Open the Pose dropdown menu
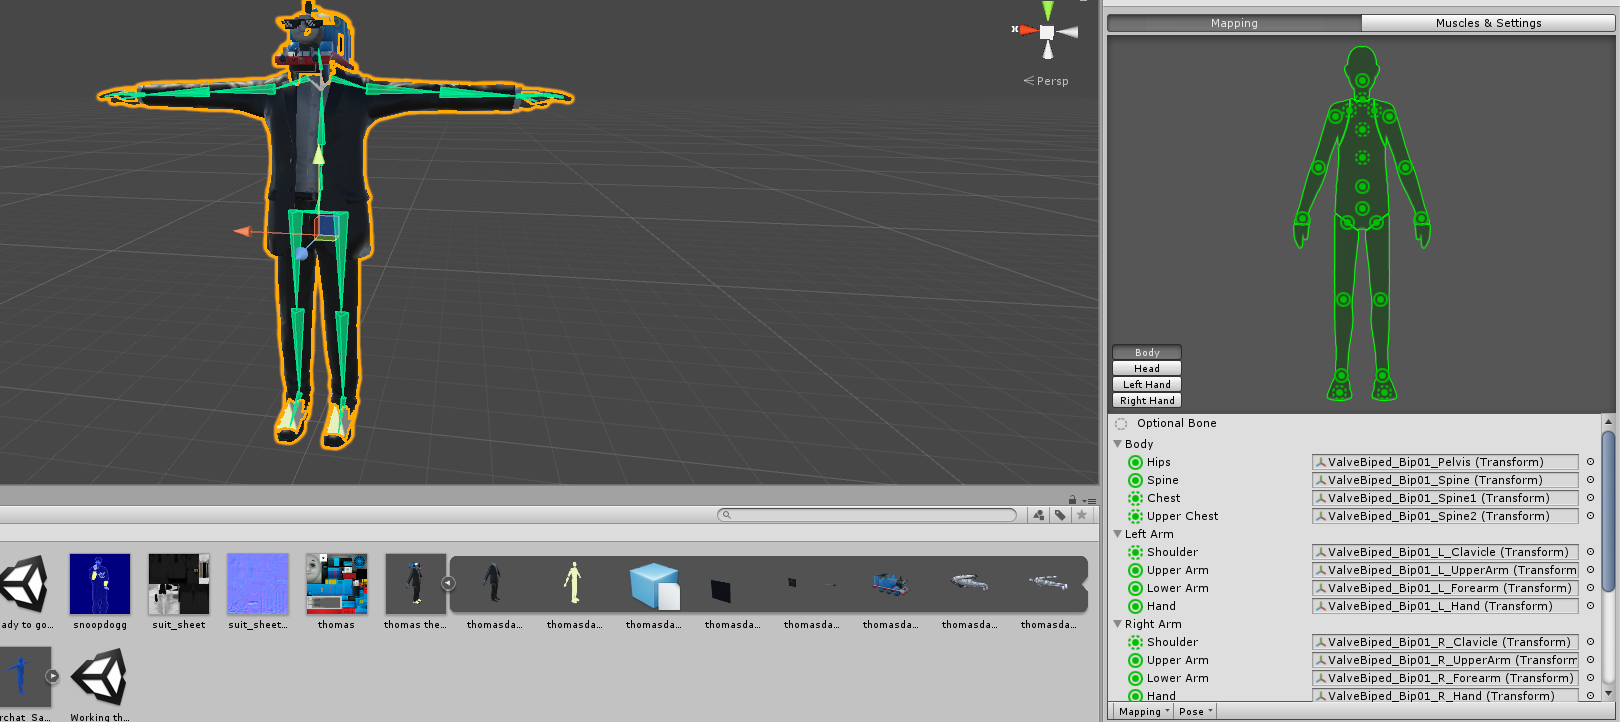The width and height of the screenshot is (1620, 722). 1195,712
